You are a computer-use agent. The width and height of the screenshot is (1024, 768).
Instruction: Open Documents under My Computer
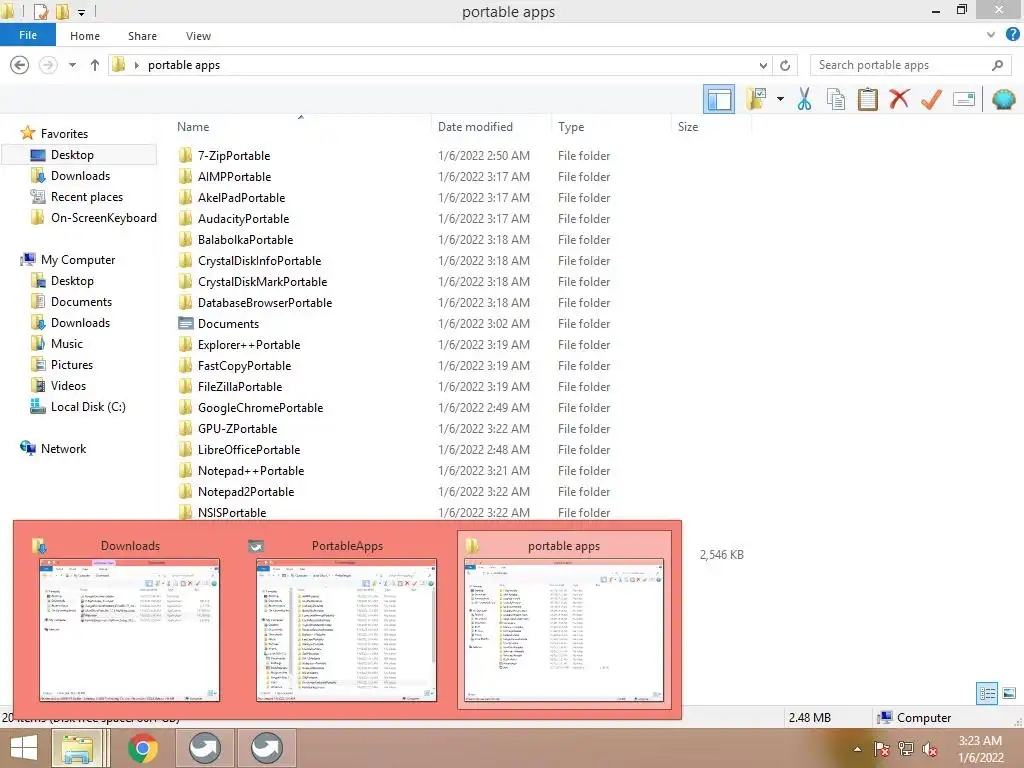click(81, 302)
